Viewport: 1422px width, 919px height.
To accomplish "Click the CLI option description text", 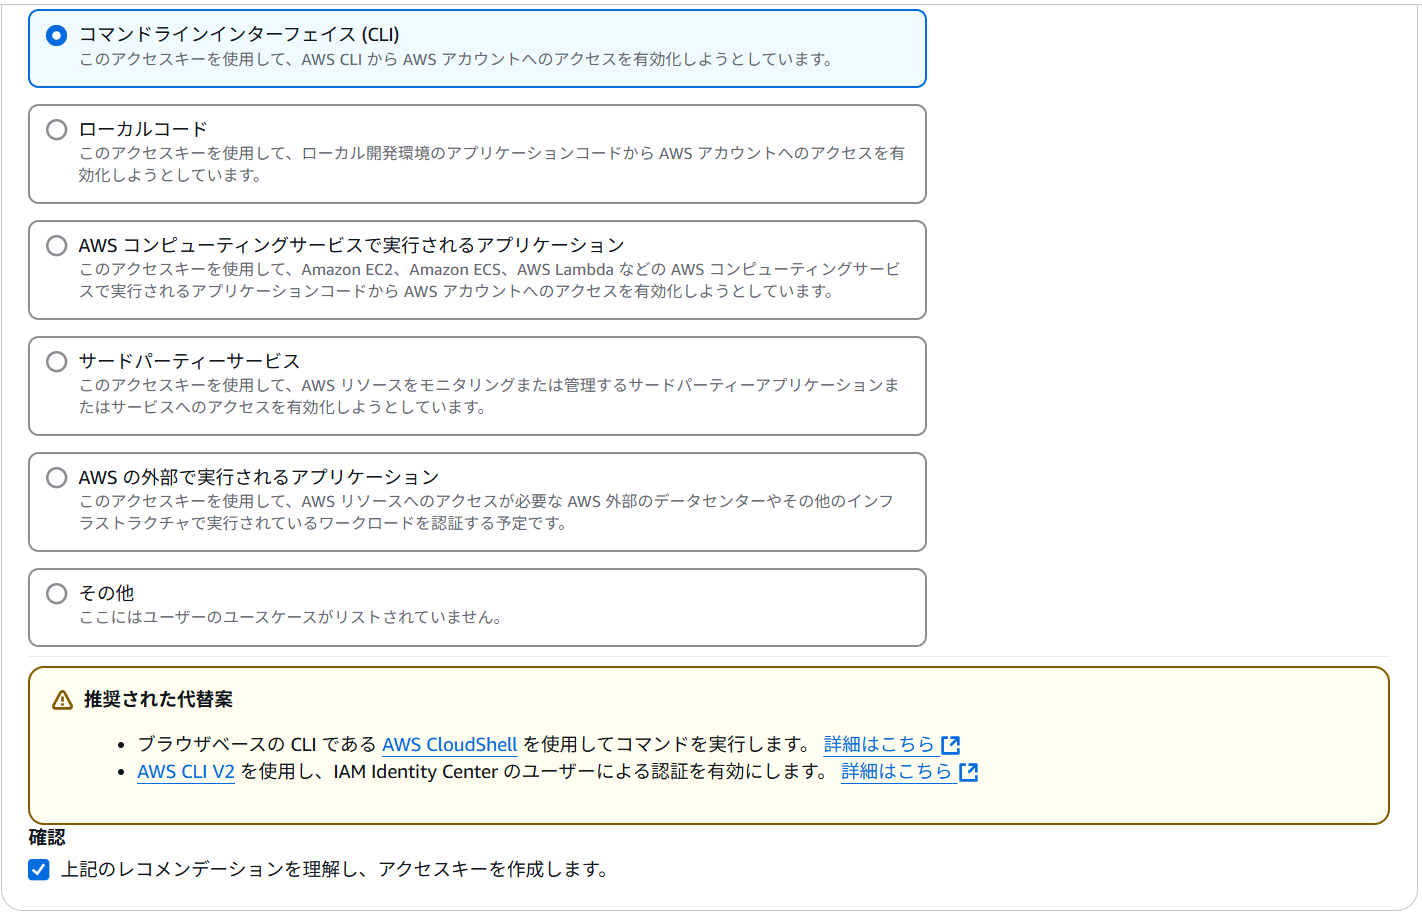I will coord(457,59).
